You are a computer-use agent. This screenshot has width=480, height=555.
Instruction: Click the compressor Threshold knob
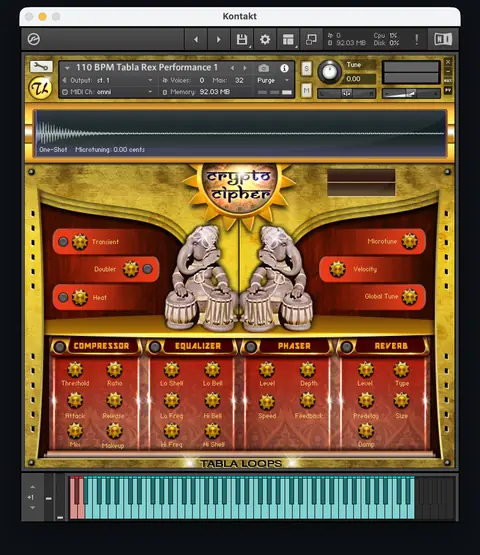click(75, 370)
